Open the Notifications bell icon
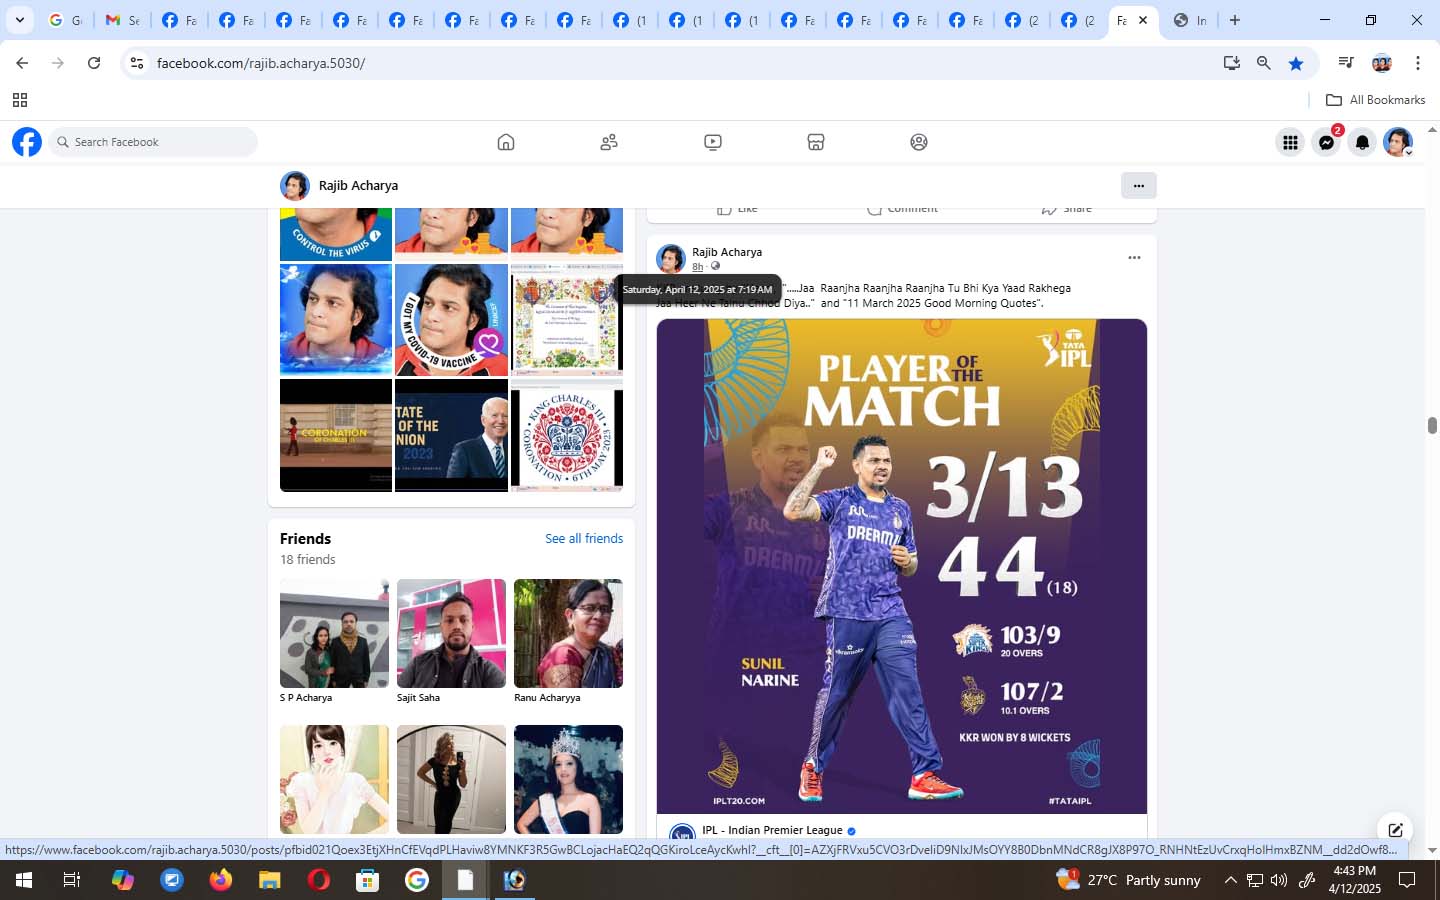 coord(1362,143)
